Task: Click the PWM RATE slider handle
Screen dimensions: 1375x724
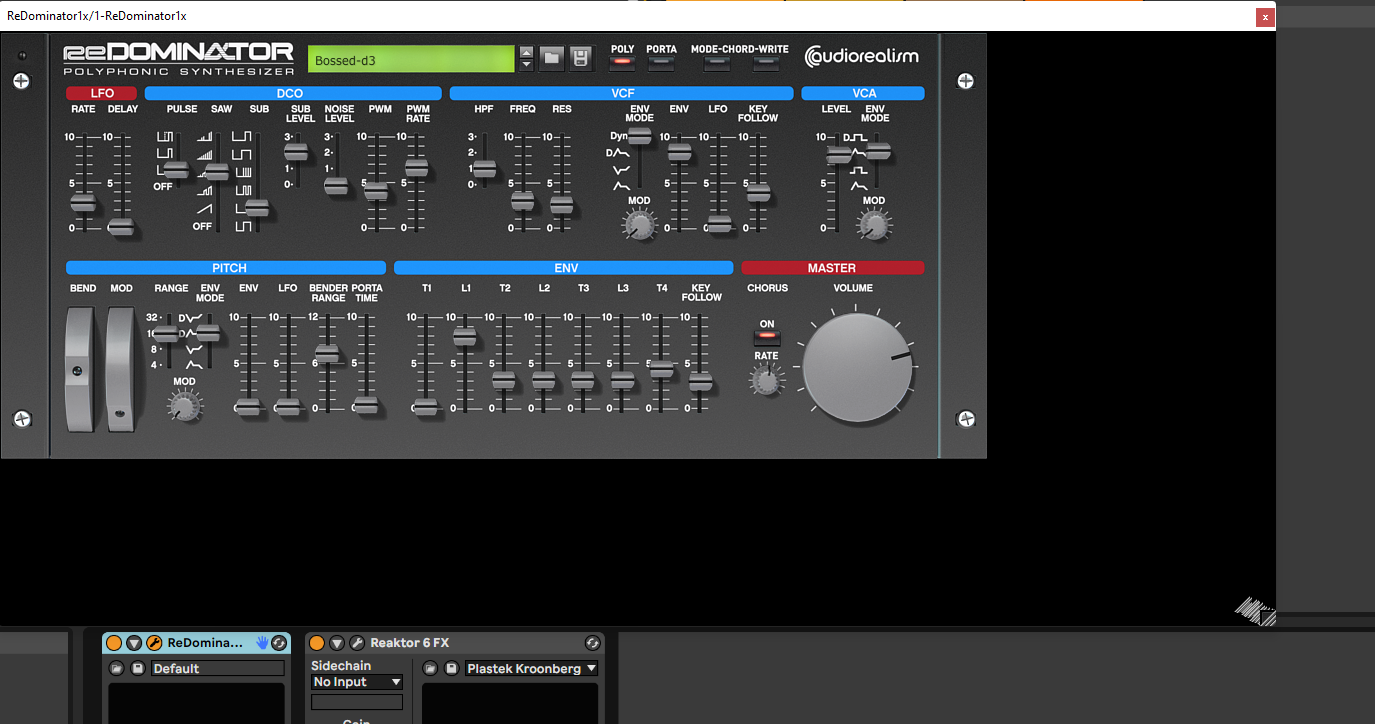Action: (x=416, y=167)
